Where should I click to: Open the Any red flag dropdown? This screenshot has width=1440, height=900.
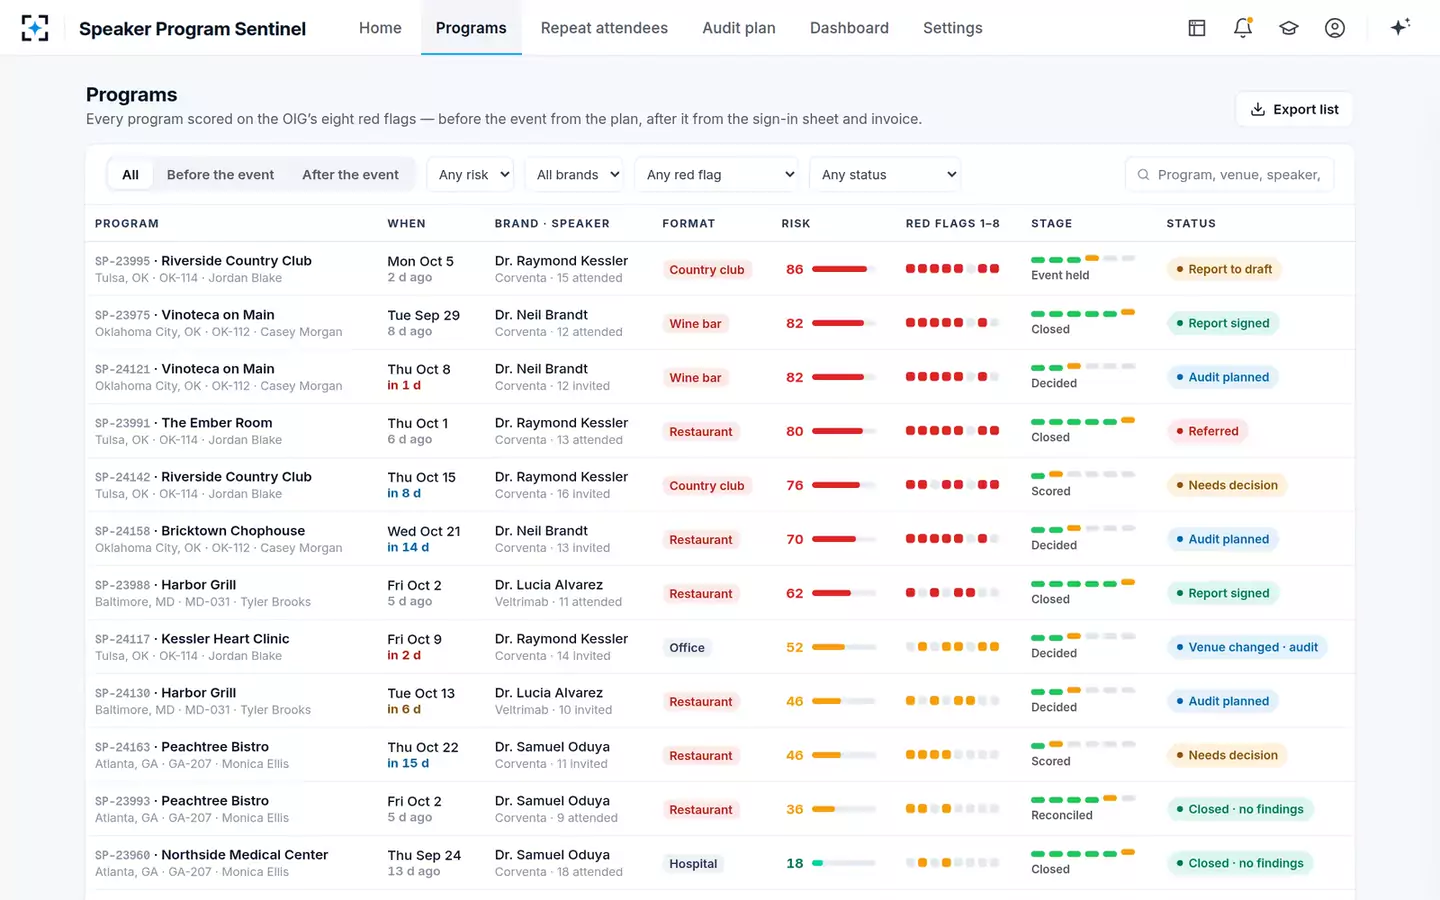[x=717, y=174]
